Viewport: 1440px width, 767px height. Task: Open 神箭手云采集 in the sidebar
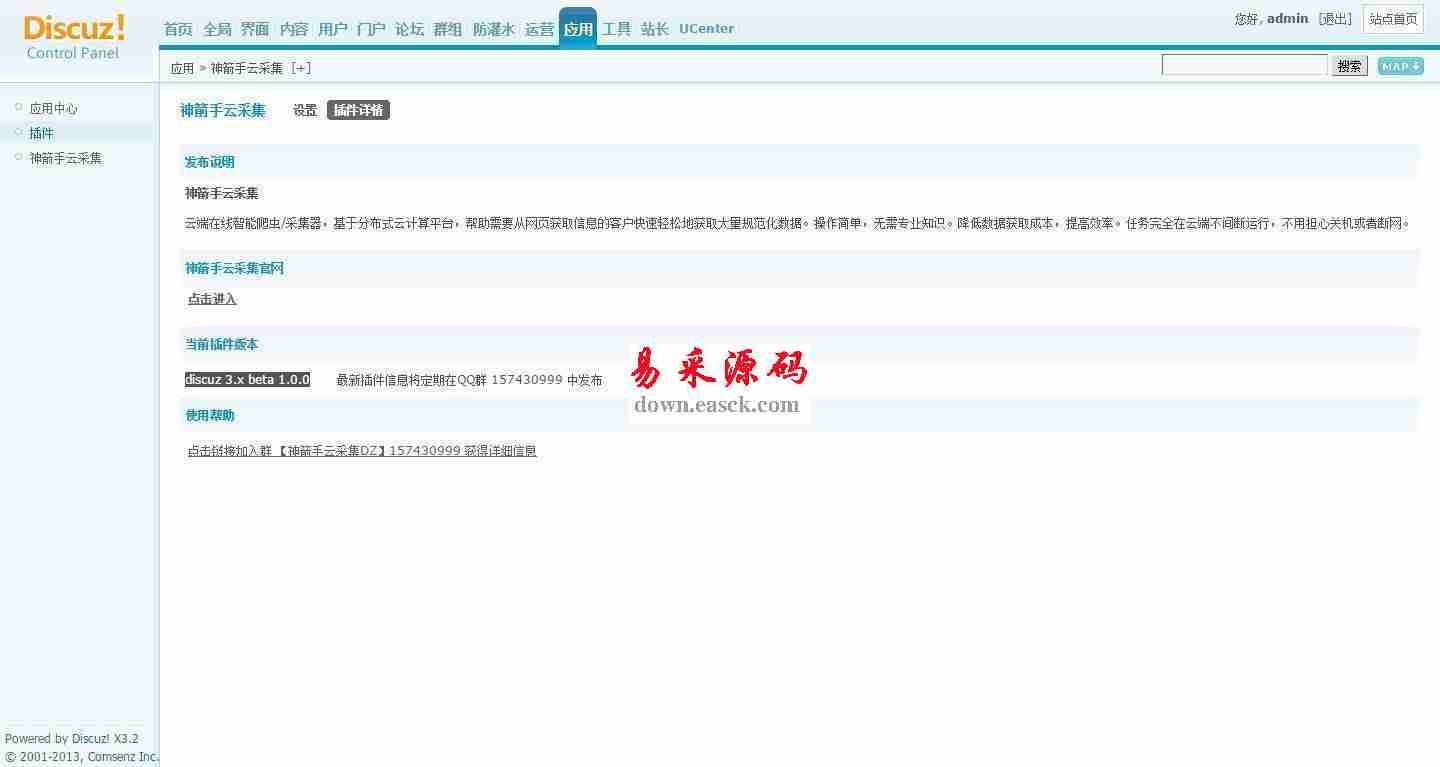[x=65, y=158]
